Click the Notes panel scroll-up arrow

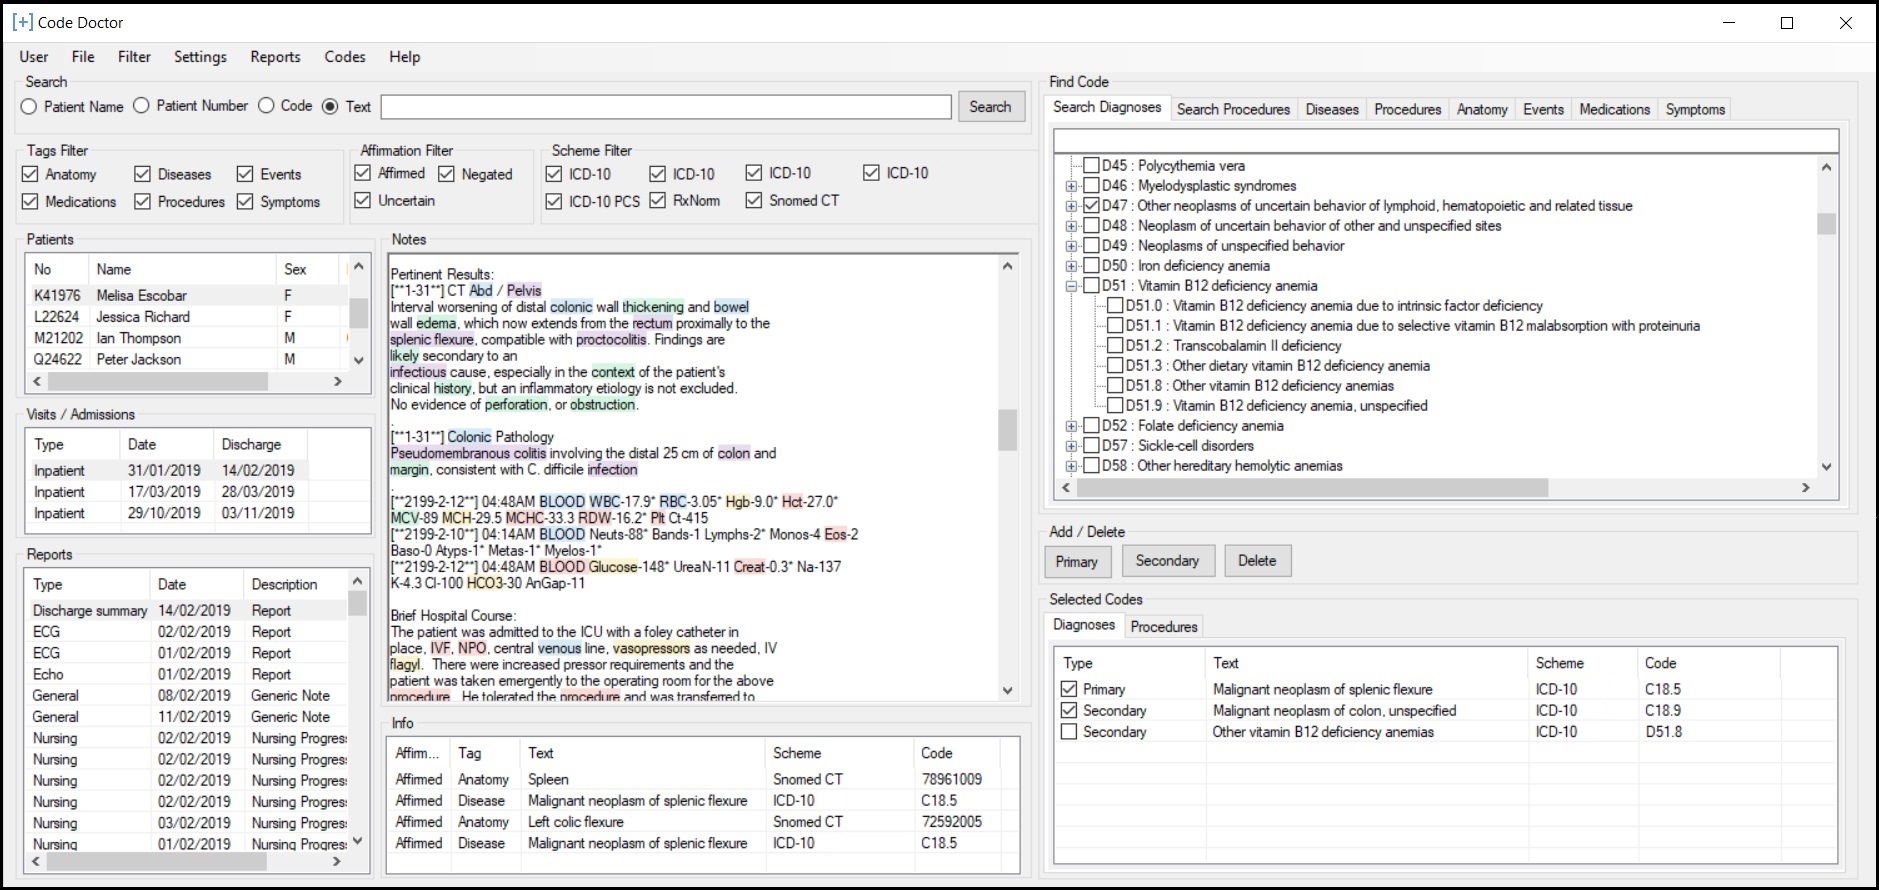pos(1007,266)
